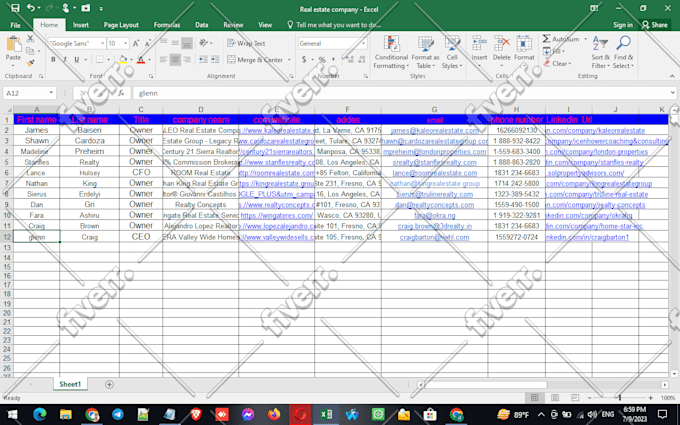Click Sign in
680x425 pixels.
pos(623,25)
